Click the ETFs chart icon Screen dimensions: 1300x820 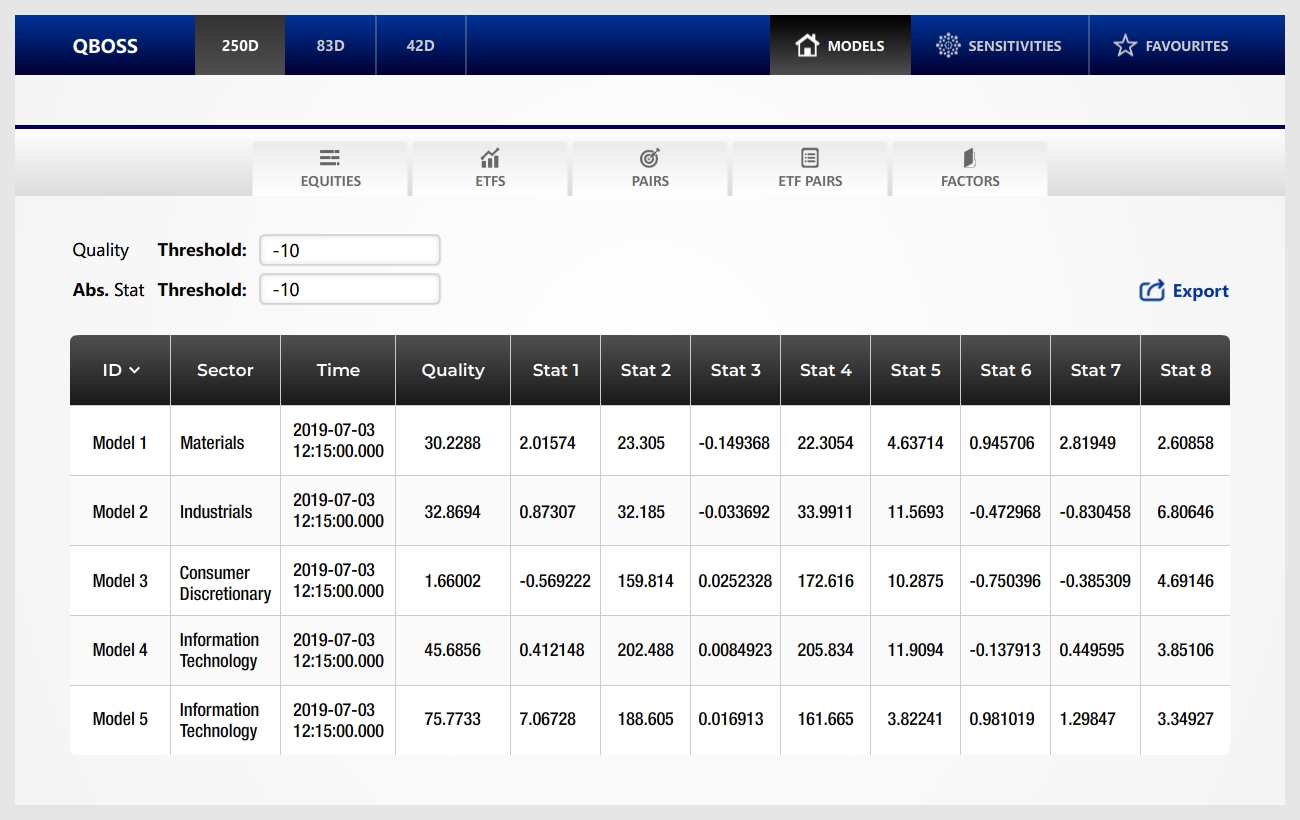tap(490, 158)
